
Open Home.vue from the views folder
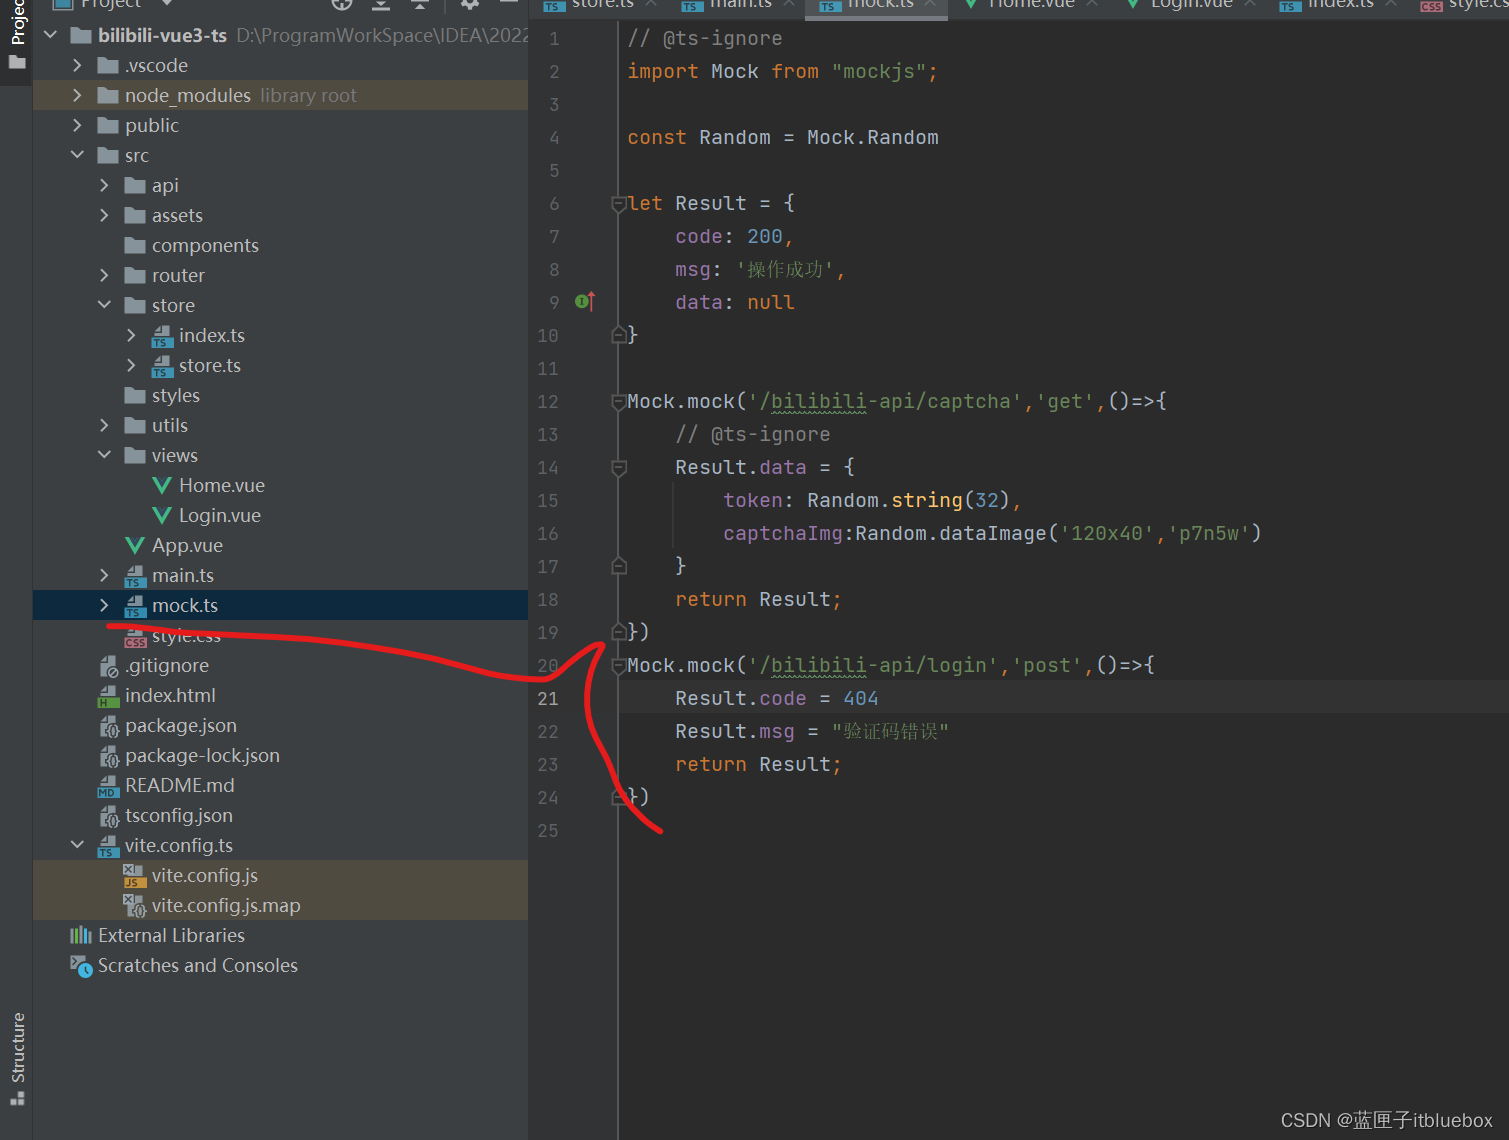coord(221,486)
